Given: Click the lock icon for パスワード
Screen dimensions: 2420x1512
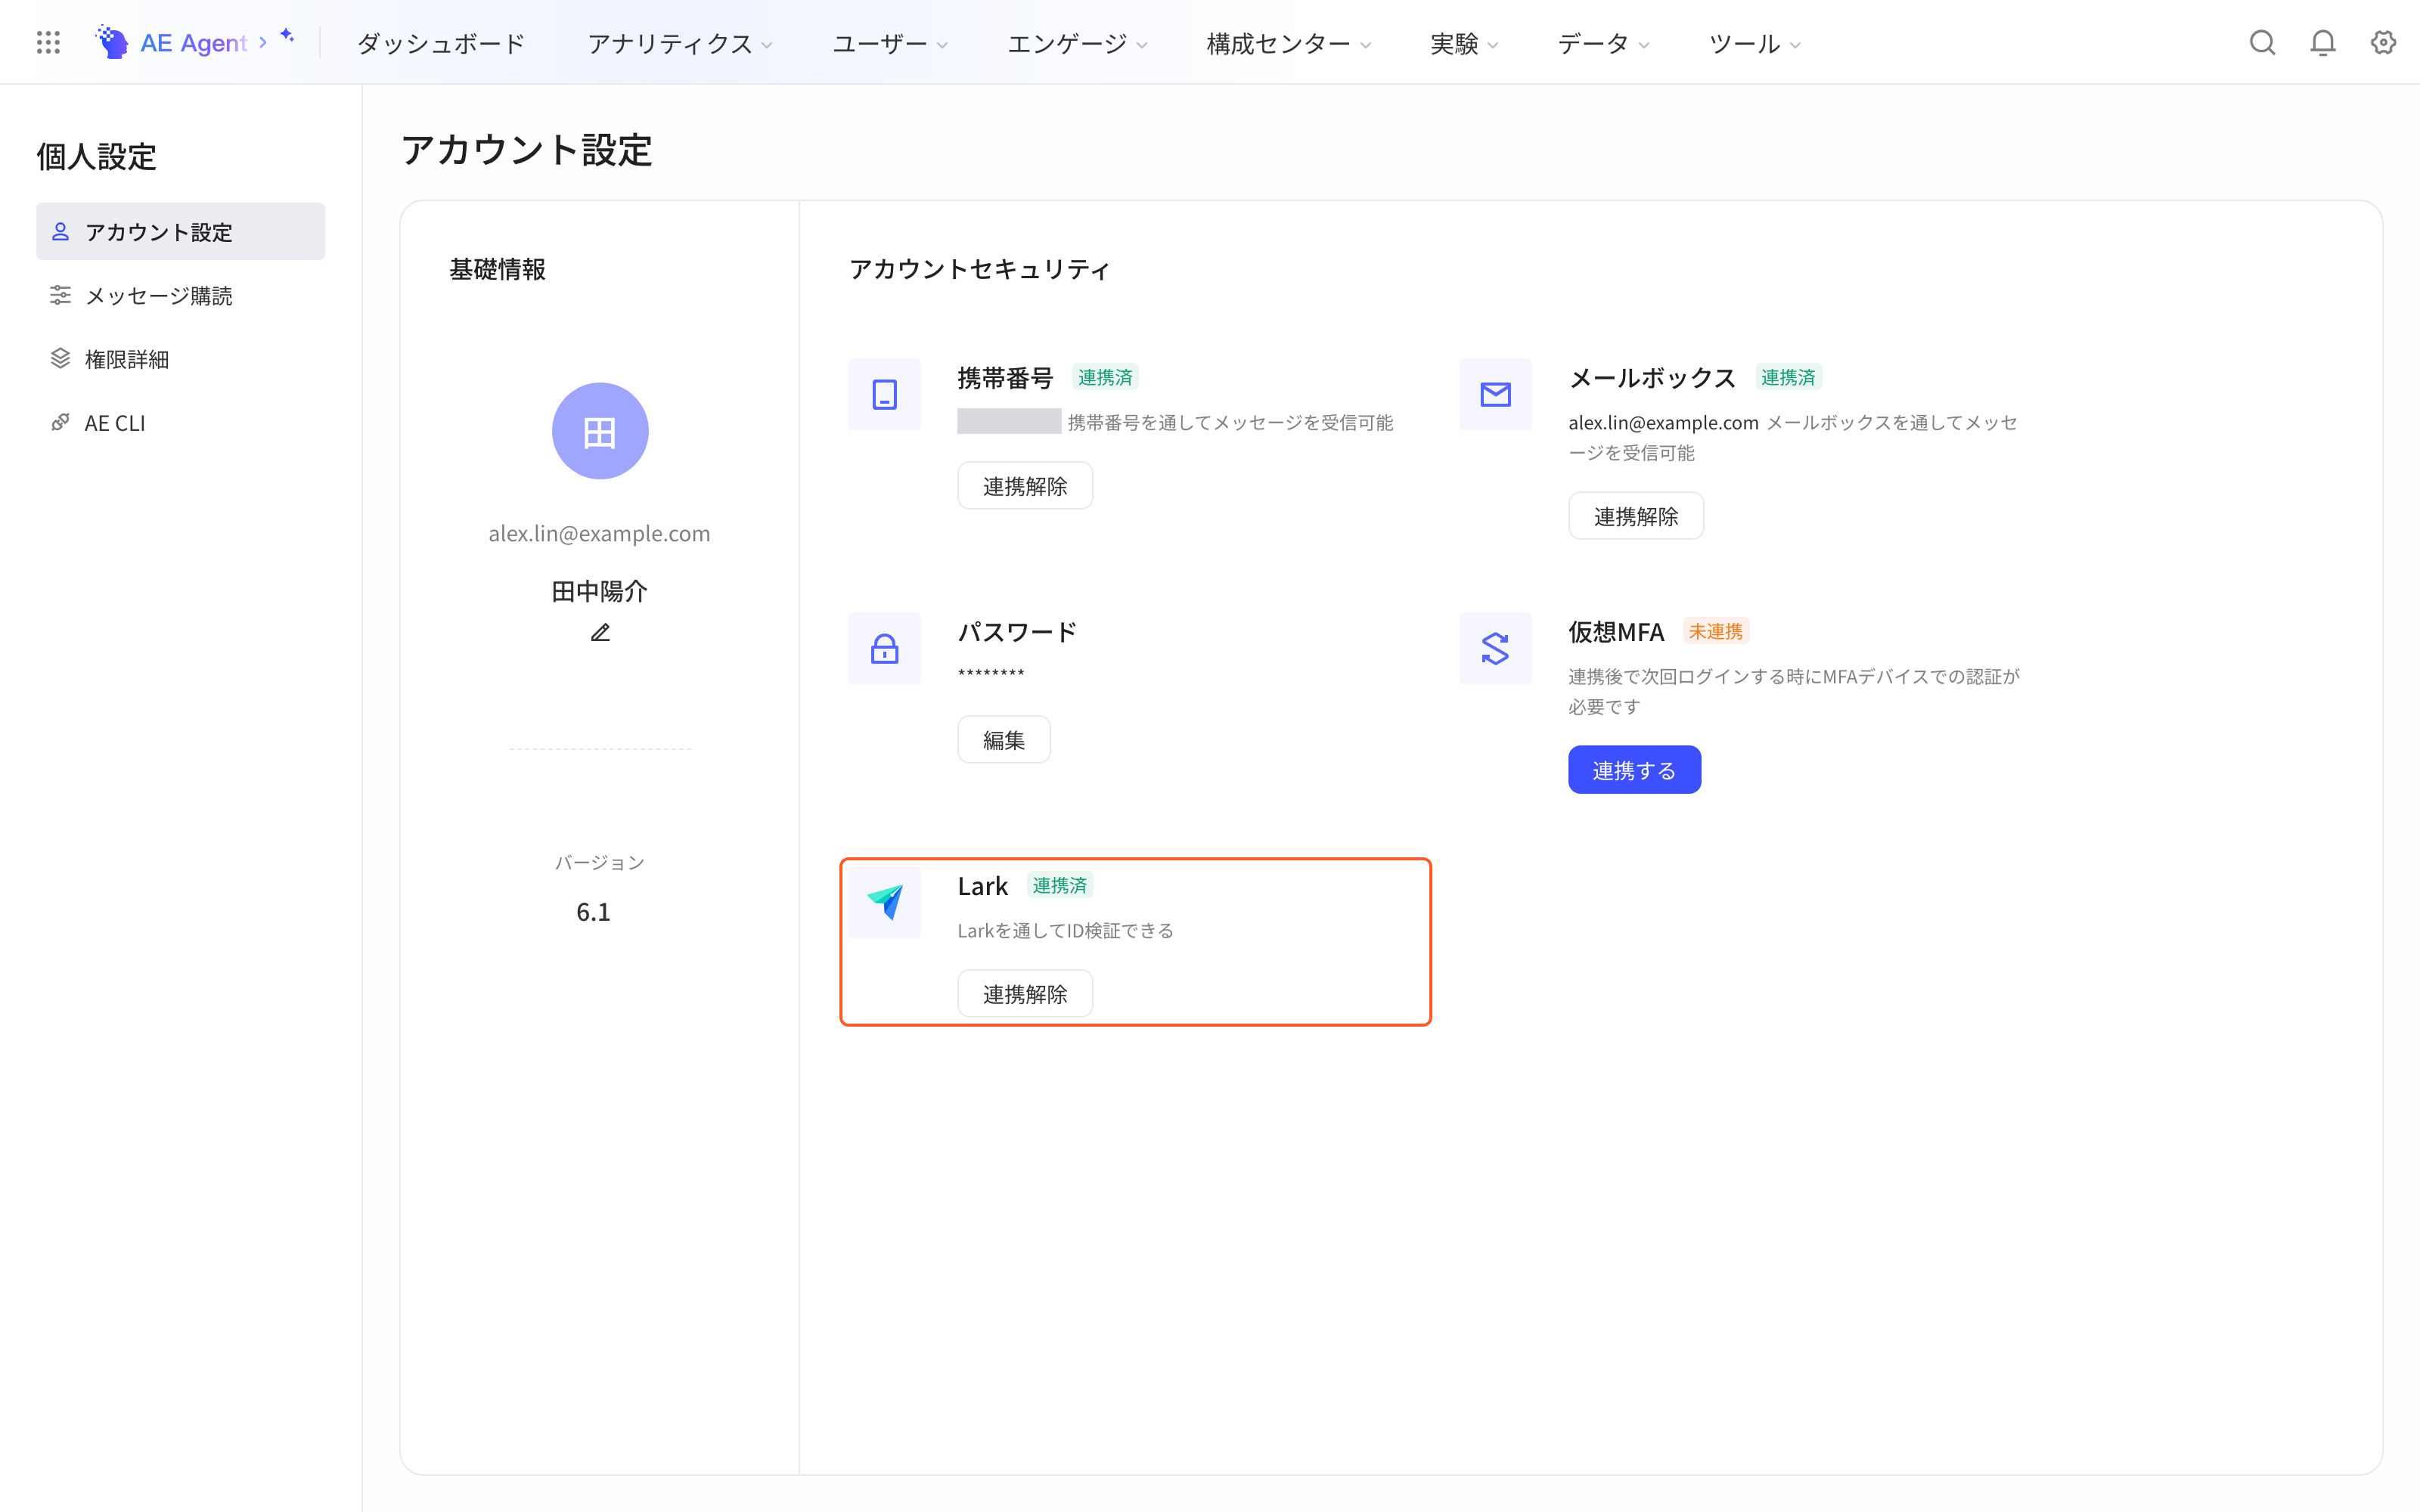Looking at the screenshot, I should [x=884, y=648].
